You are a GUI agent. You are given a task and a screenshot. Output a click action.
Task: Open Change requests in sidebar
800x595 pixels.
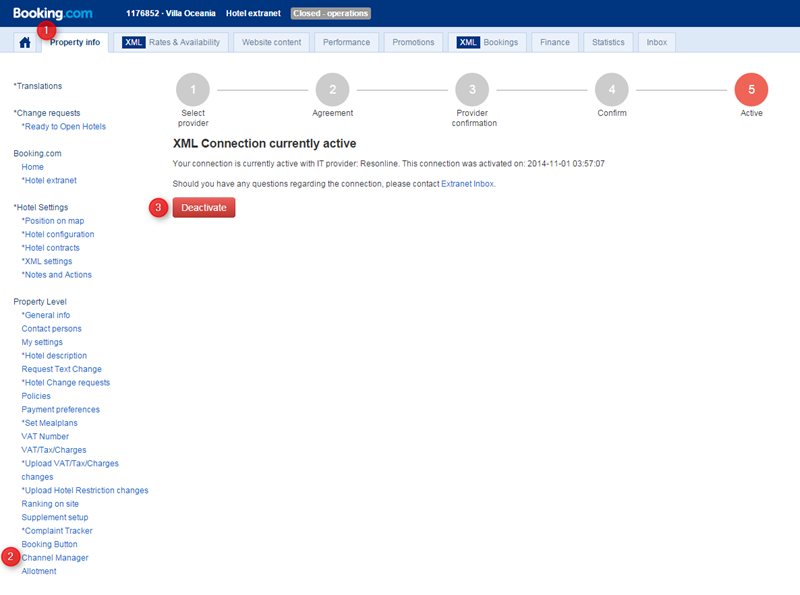click(x=47, y=113)
